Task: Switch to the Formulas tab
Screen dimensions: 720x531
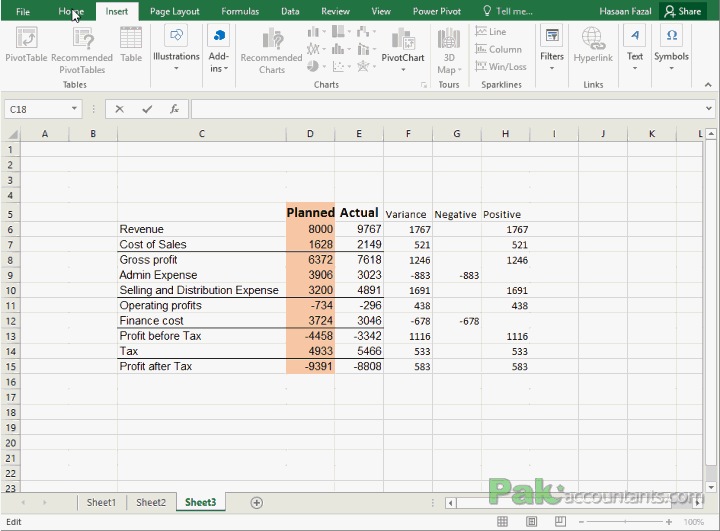Action: tap(240, 11)
